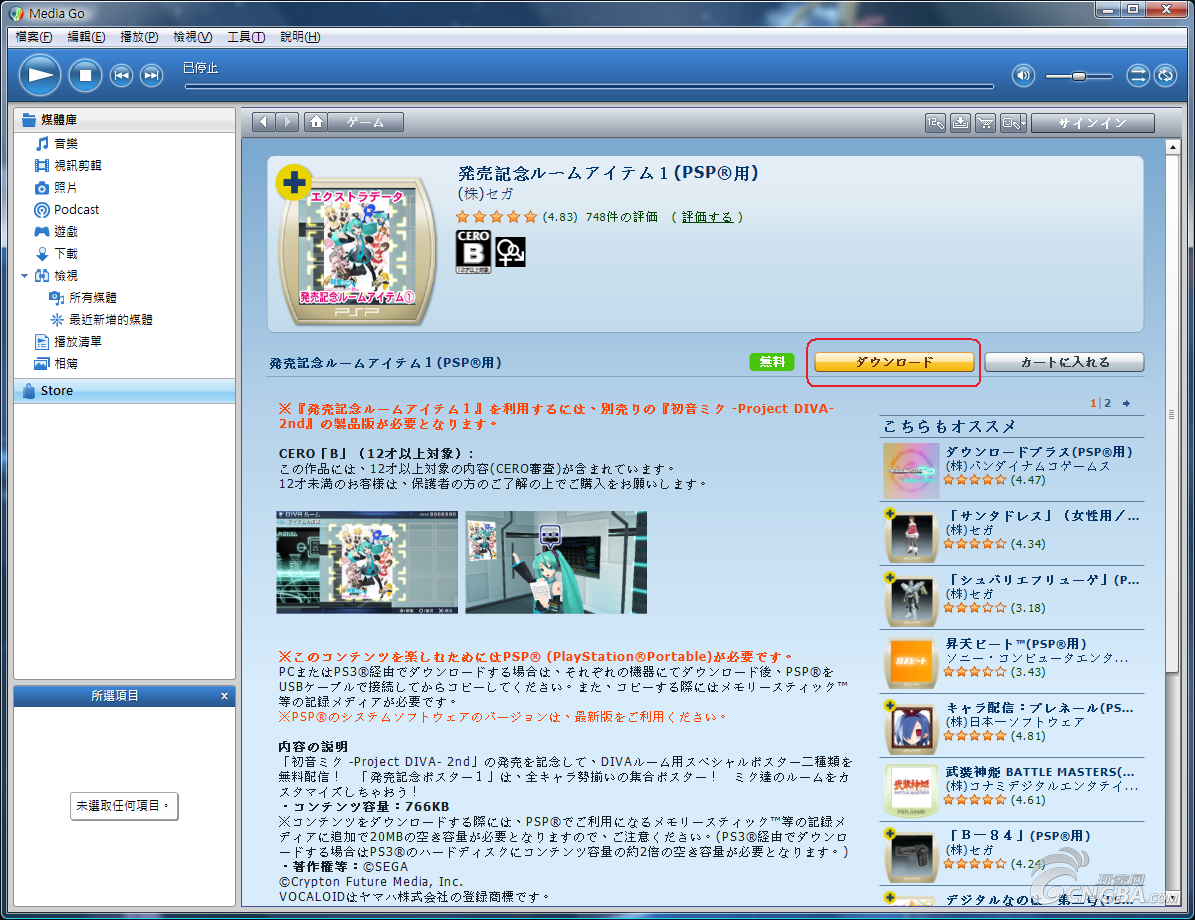Click the カートに入れる button
Screen dimensions: 1195x920
pyautogui.click(x=1064, y=362)
